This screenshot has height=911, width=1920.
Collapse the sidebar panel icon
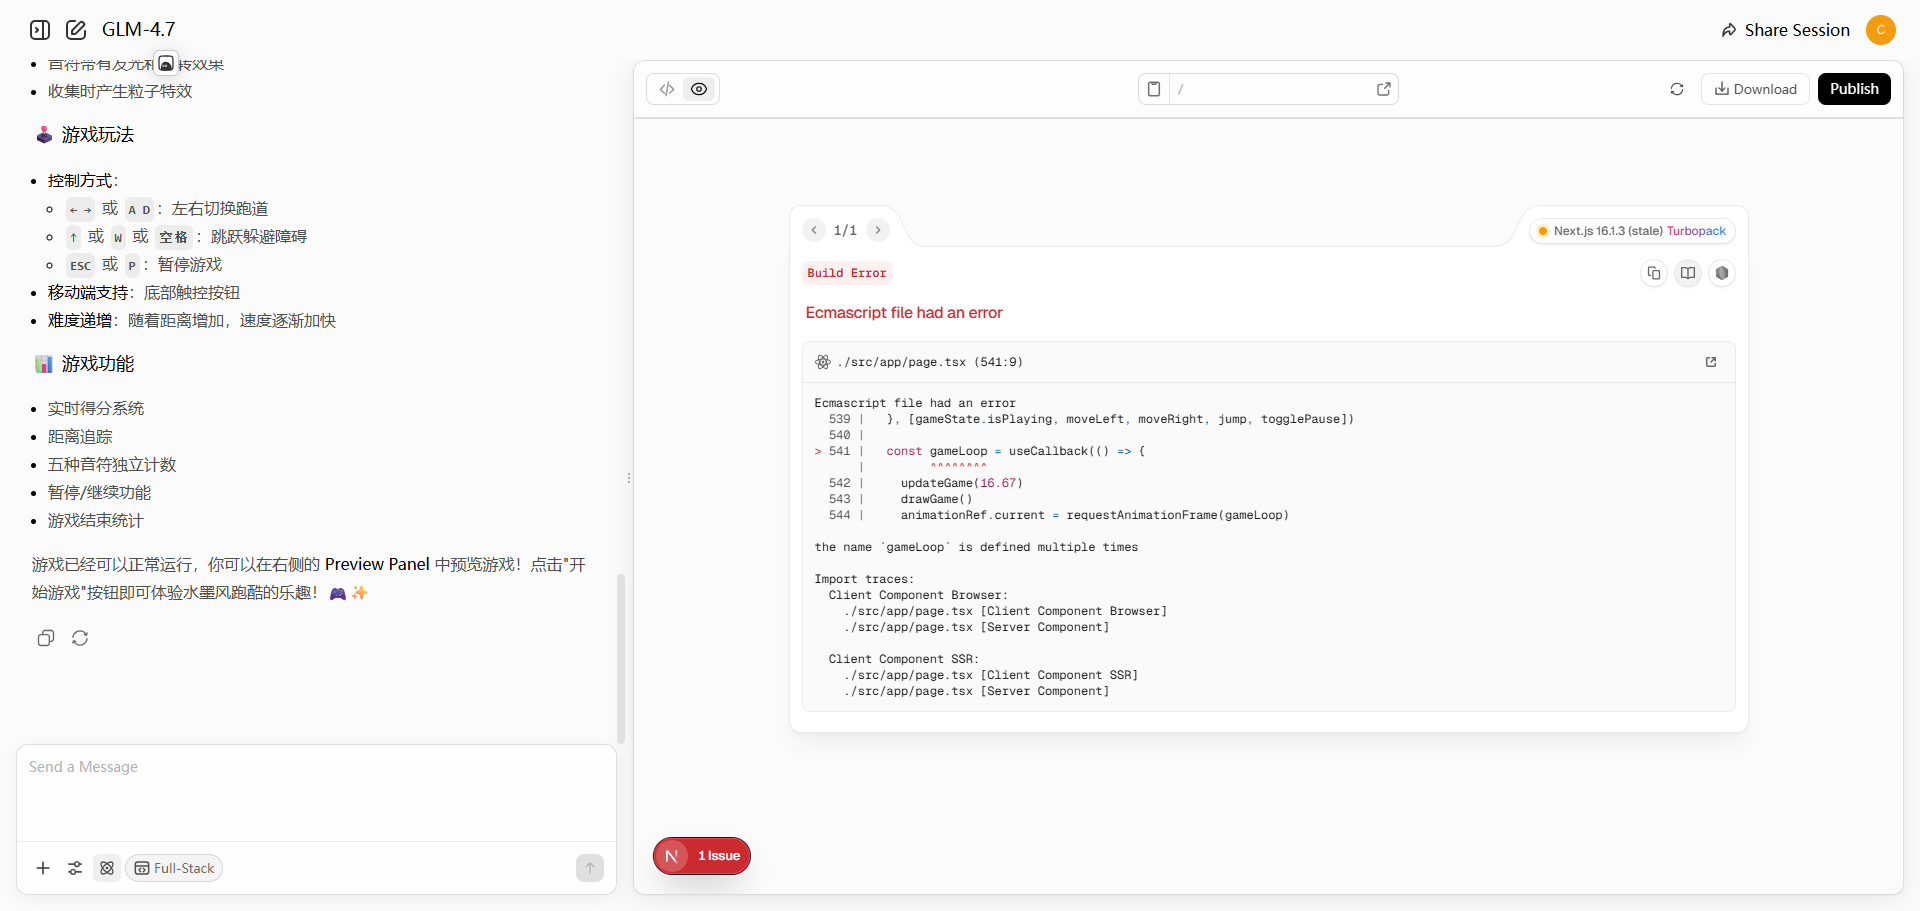40,30
